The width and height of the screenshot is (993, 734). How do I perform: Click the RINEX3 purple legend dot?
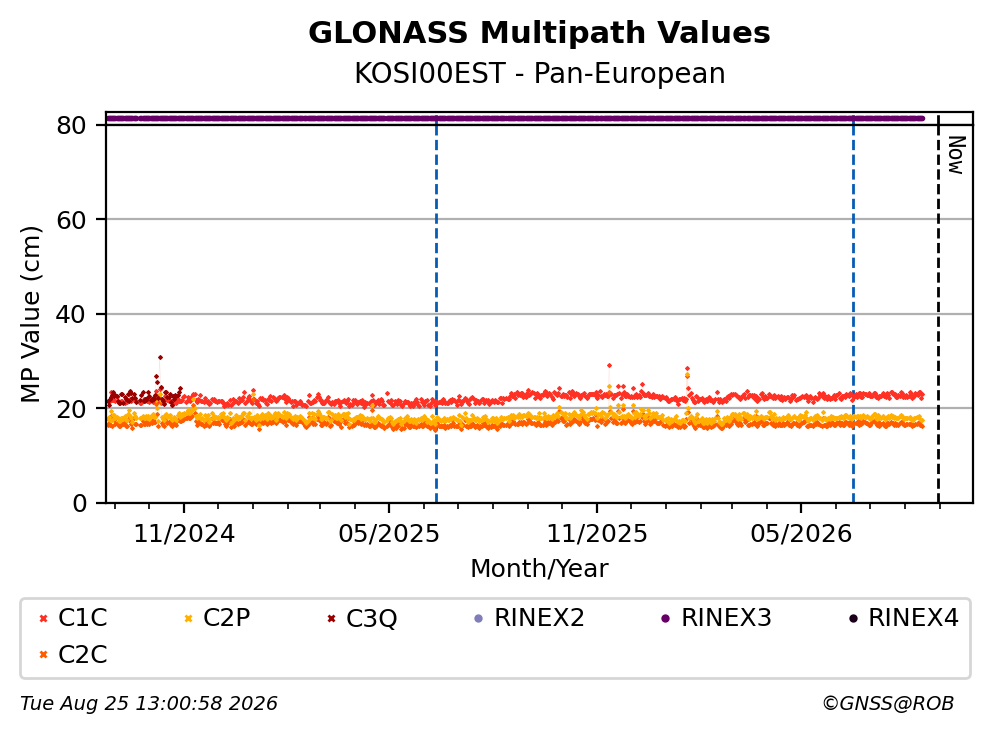(x=666, y=618)
